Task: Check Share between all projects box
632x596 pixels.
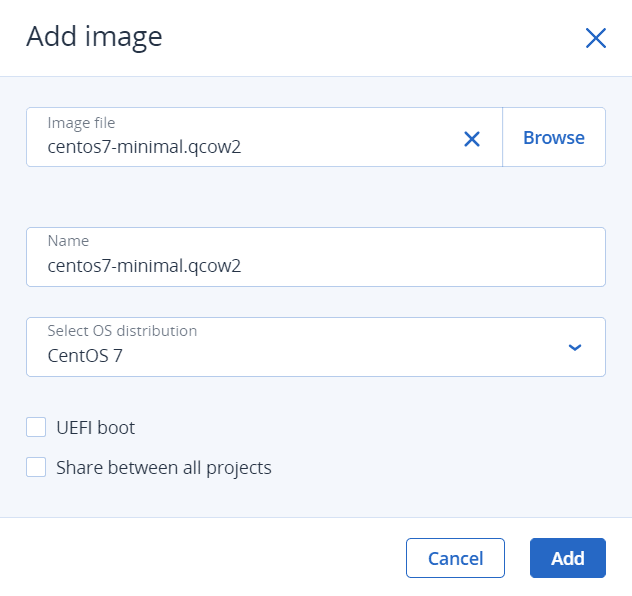Action: tap(36, 467)
